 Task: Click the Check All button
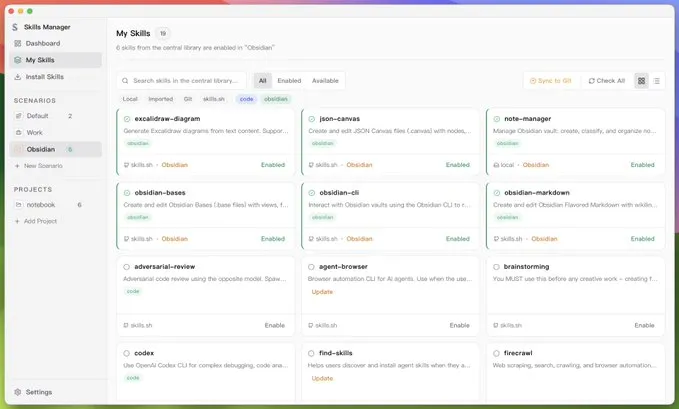606,81
